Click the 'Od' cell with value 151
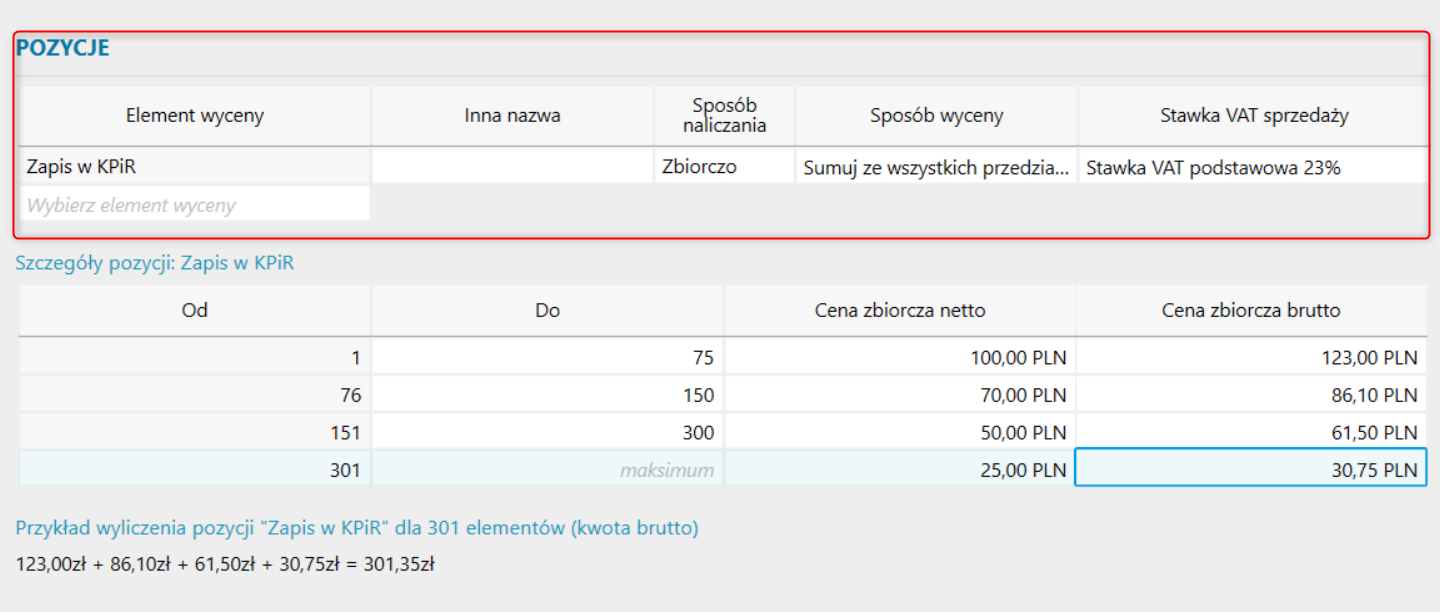 click(x=195, y=431)
